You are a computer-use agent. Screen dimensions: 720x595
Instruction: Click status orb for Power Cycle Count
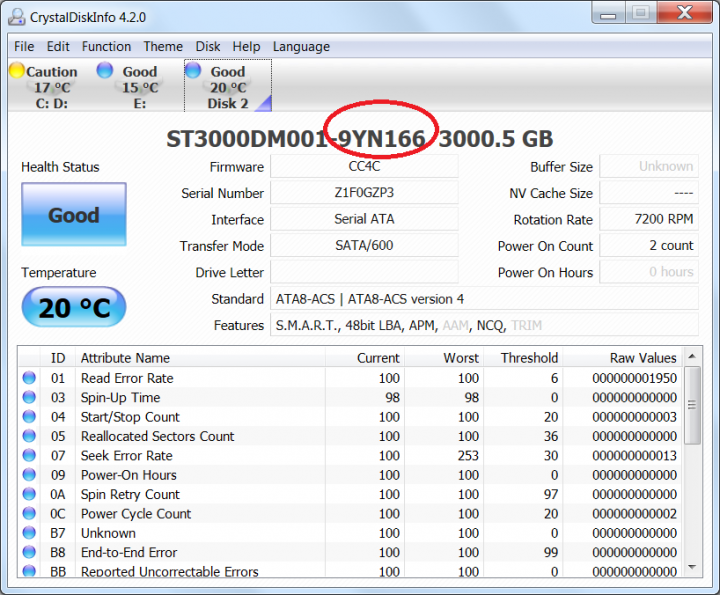point(29,513)
